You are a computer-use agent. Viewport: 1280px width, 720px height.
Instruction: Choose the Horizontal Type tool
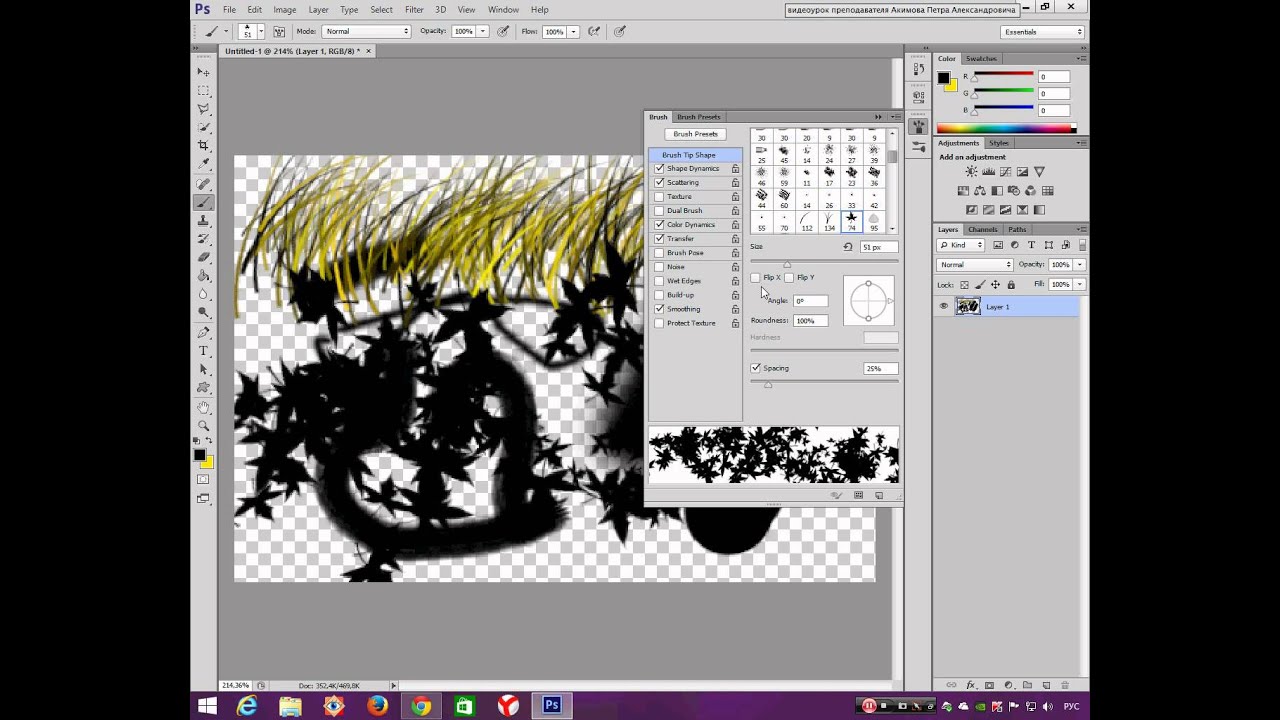[x=204, y=351]
